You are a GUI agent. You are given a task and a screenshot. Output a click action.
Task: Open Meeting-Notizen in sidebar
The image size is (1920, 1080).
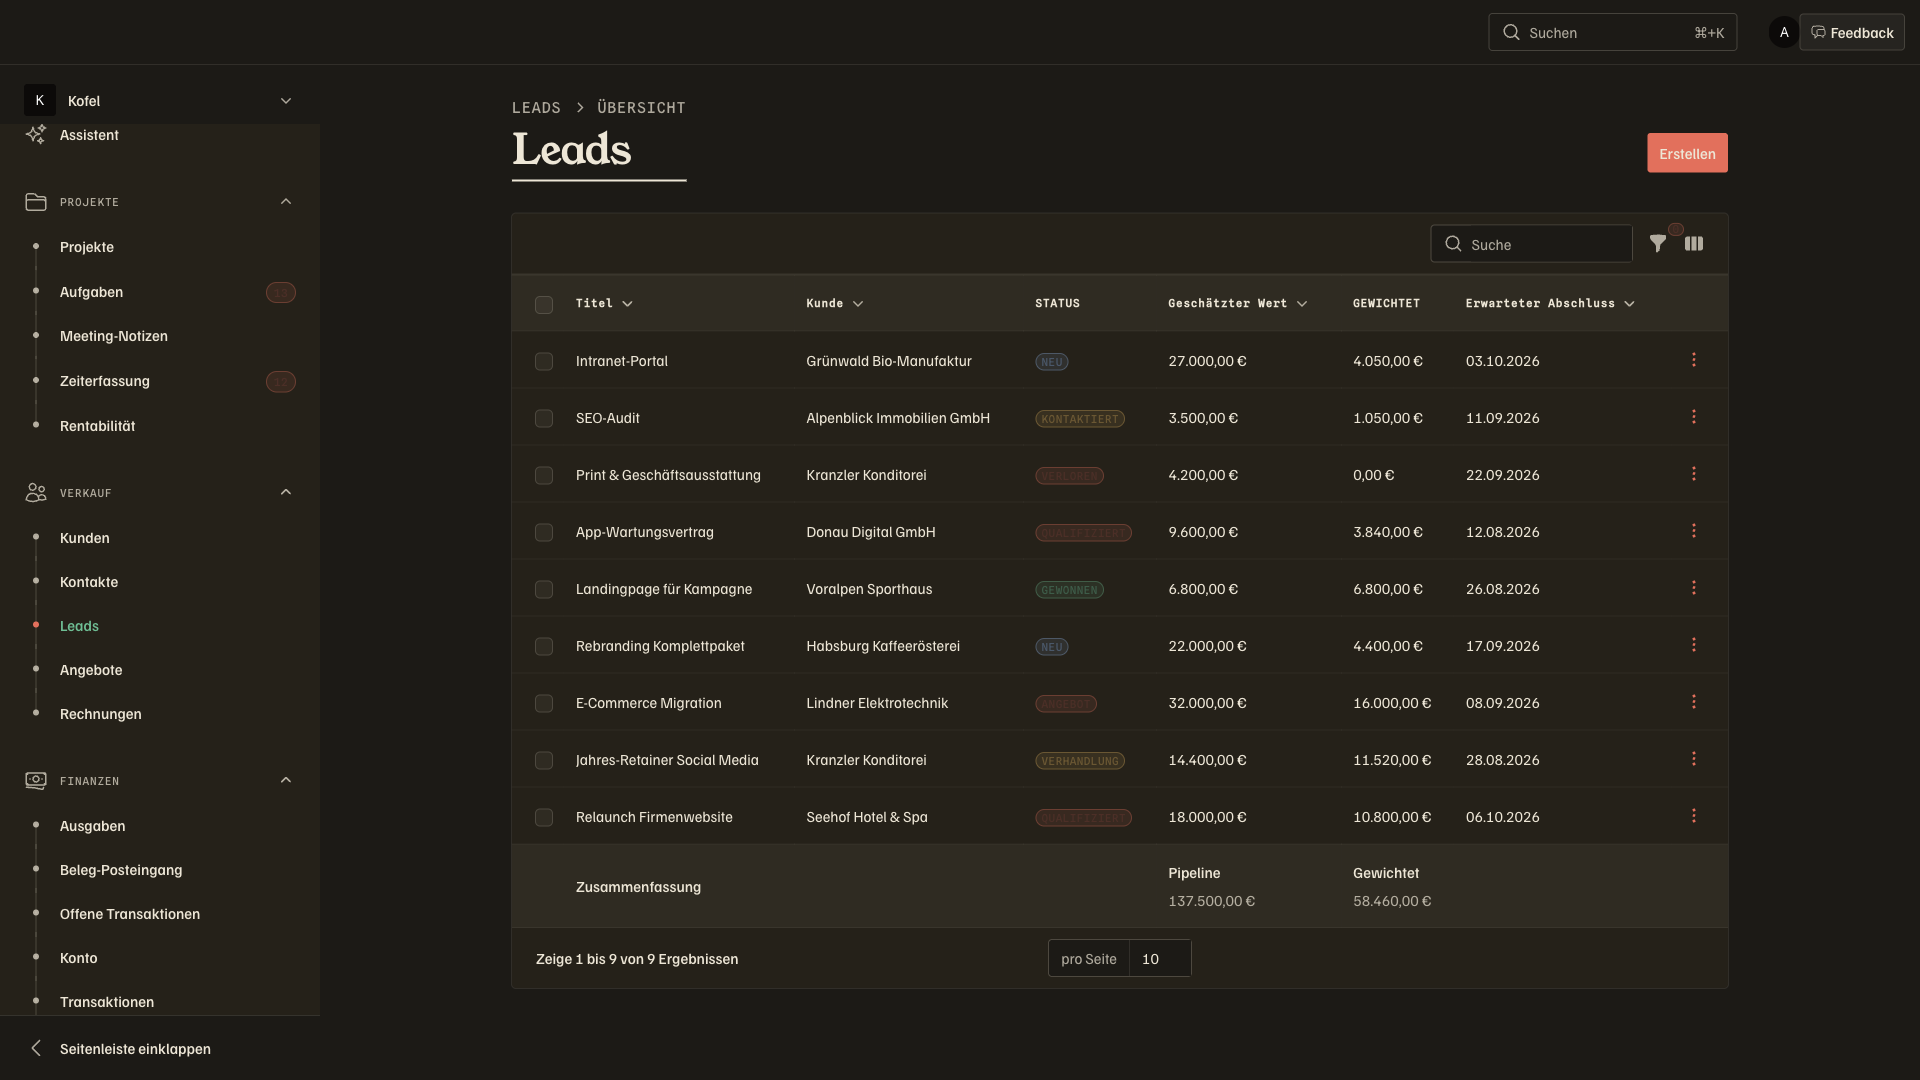click(x=114, y=336)
